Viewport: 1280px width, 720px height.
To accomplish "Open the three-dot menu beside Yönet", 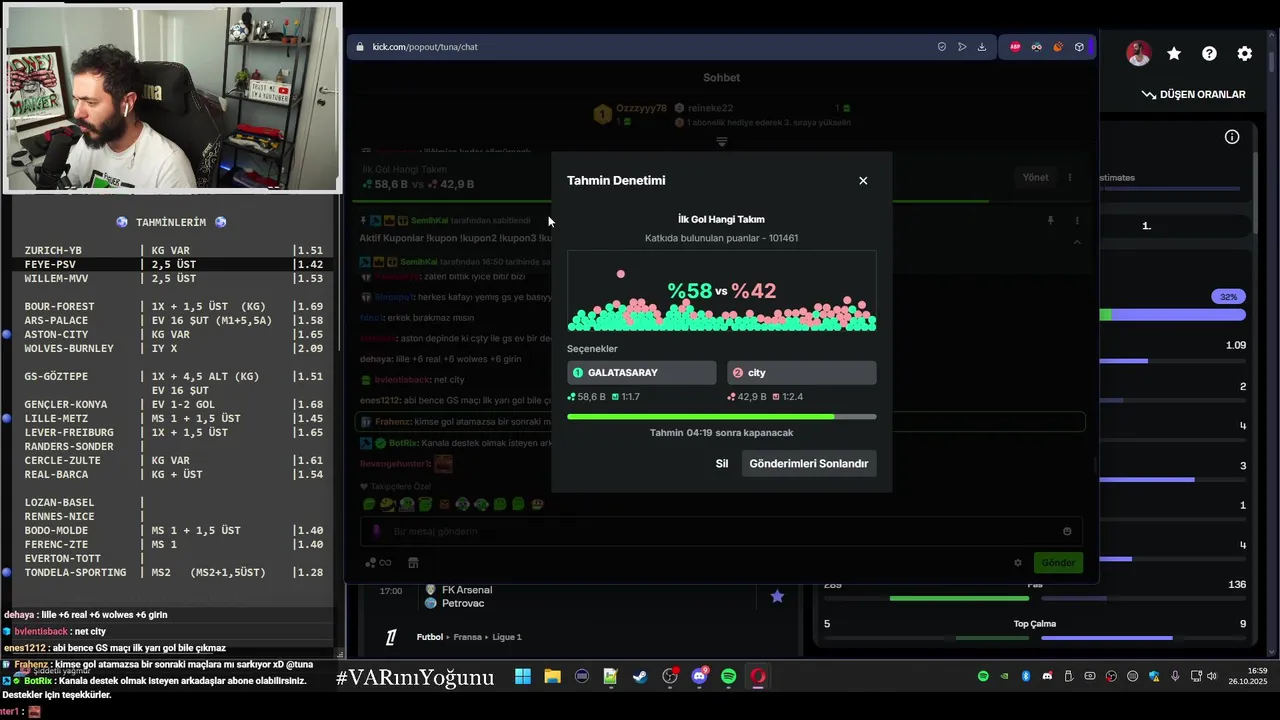I will (1070, 177).
